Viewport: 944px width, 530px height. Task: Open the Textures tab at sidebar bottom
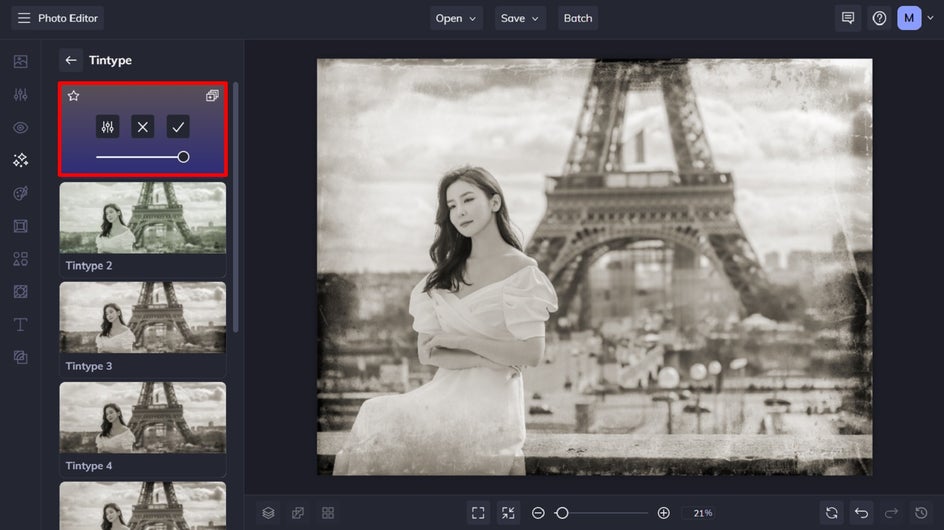(20, 357)
